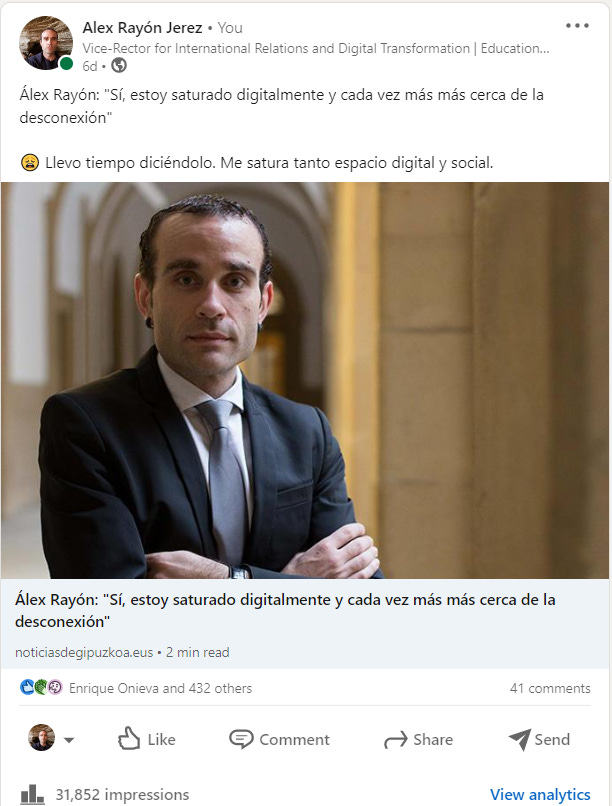Open the 41 comments link
Viewport: 612px width, 806px height.
tap(550, 688)
